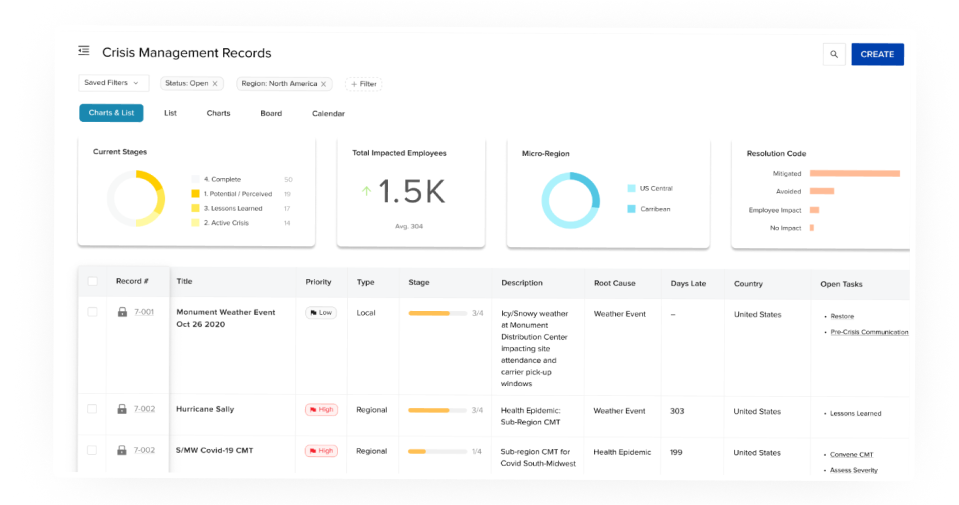Click the S/MW Covid-19 CMT stage progress bar
The image size is (959, 505).
tap(437, 451)
